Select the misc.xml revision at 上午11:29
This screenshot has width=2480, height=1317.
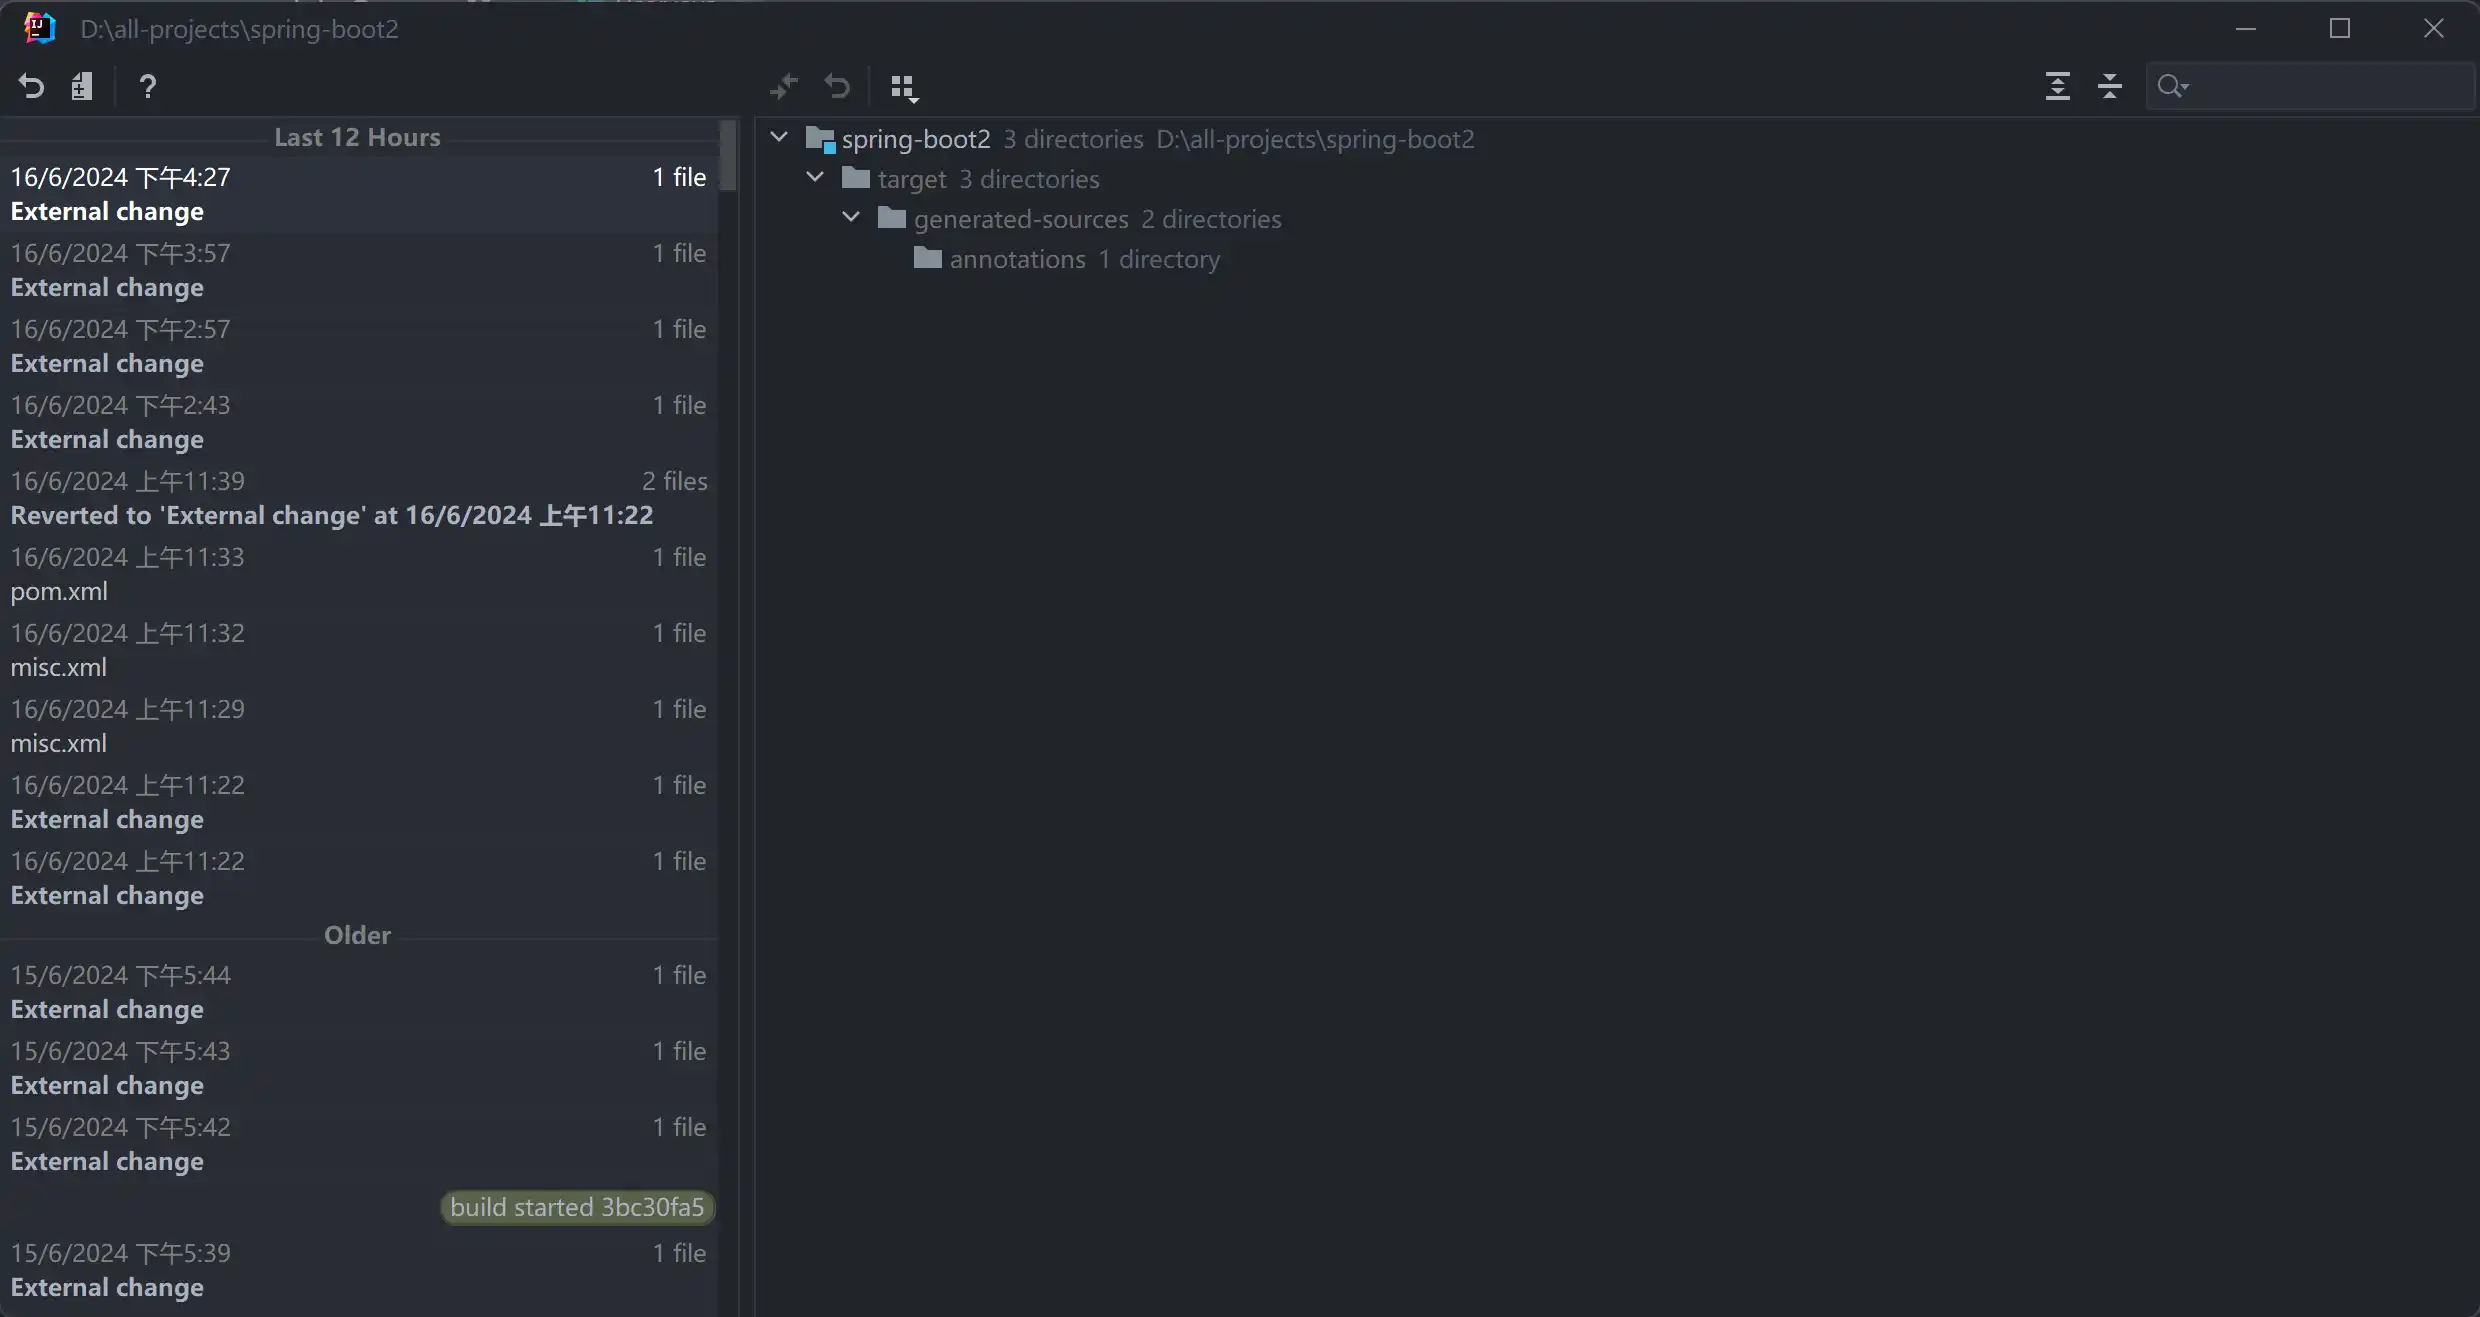[358, 726]
